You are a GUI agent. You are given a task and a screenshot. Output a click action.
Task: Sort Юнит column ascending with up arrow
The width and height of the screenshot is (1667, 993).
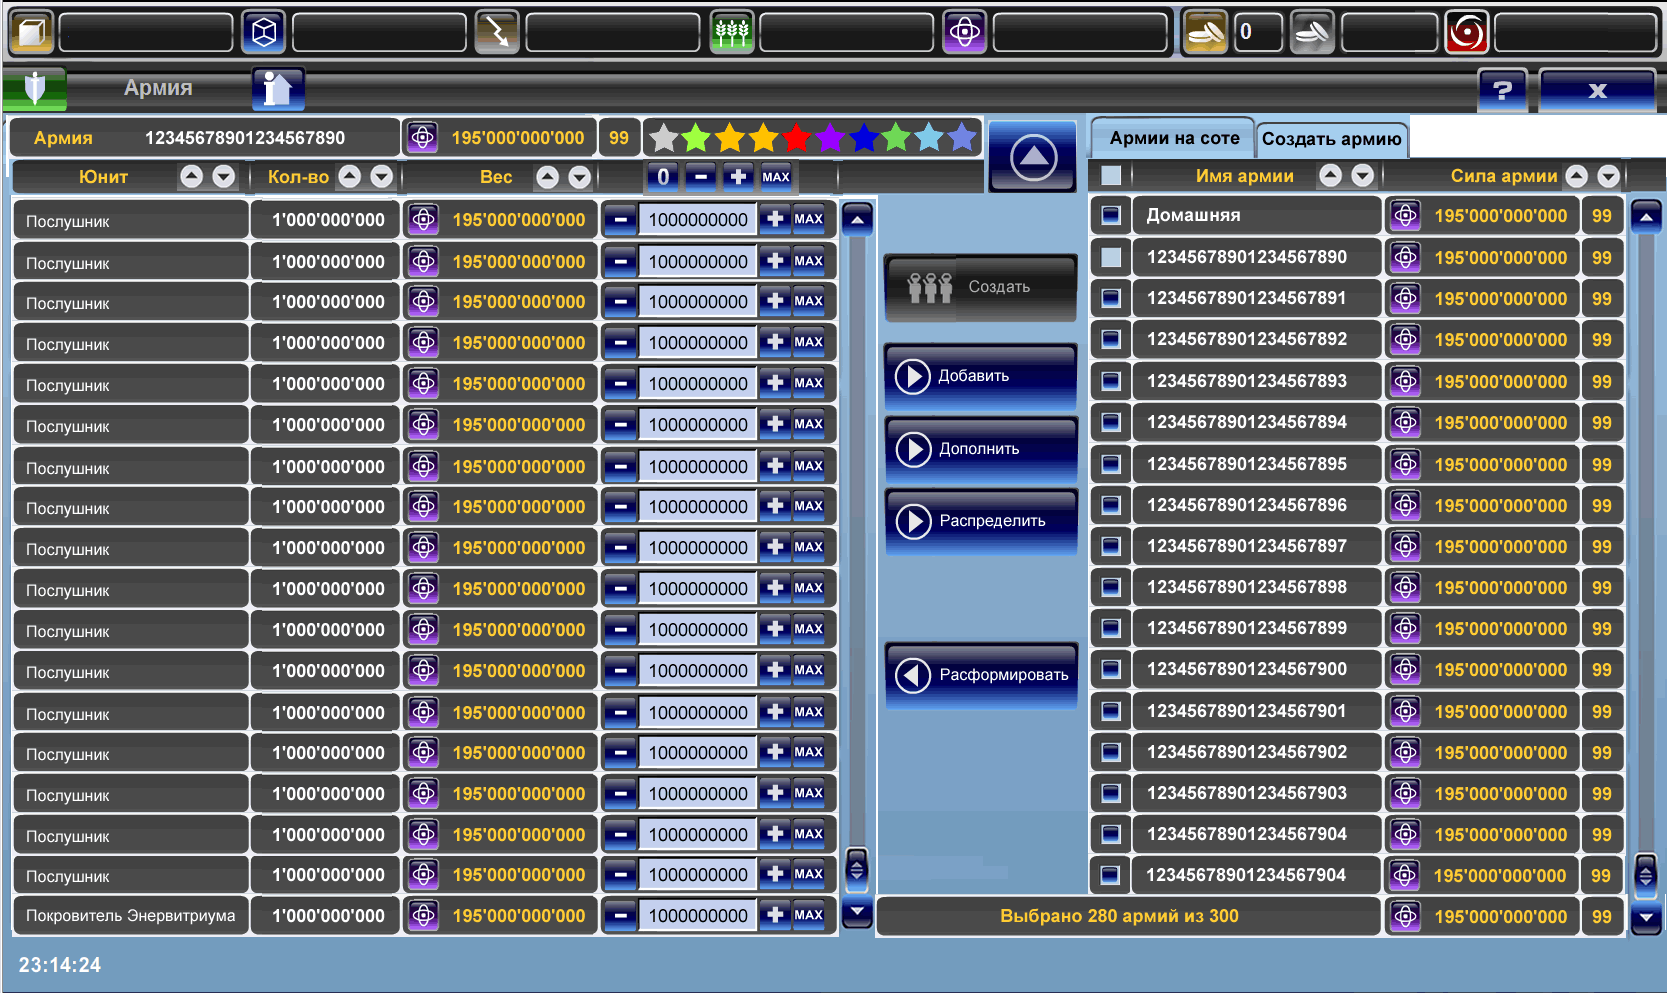click(191, 177)
